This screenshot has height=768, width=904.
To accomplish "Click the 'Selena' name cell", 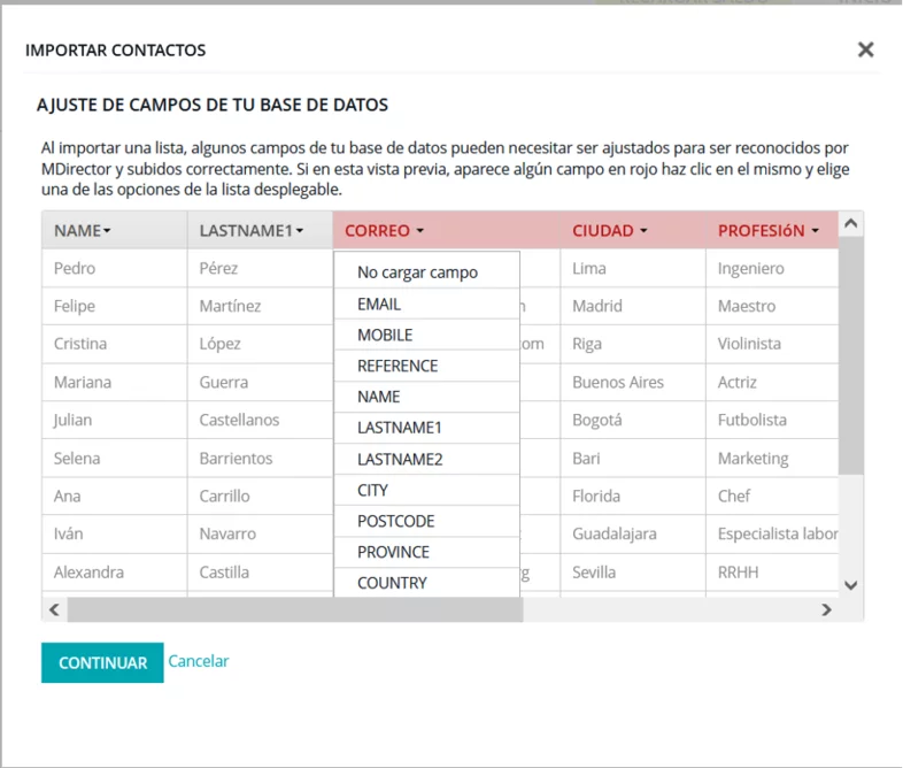I will [114, 458].
